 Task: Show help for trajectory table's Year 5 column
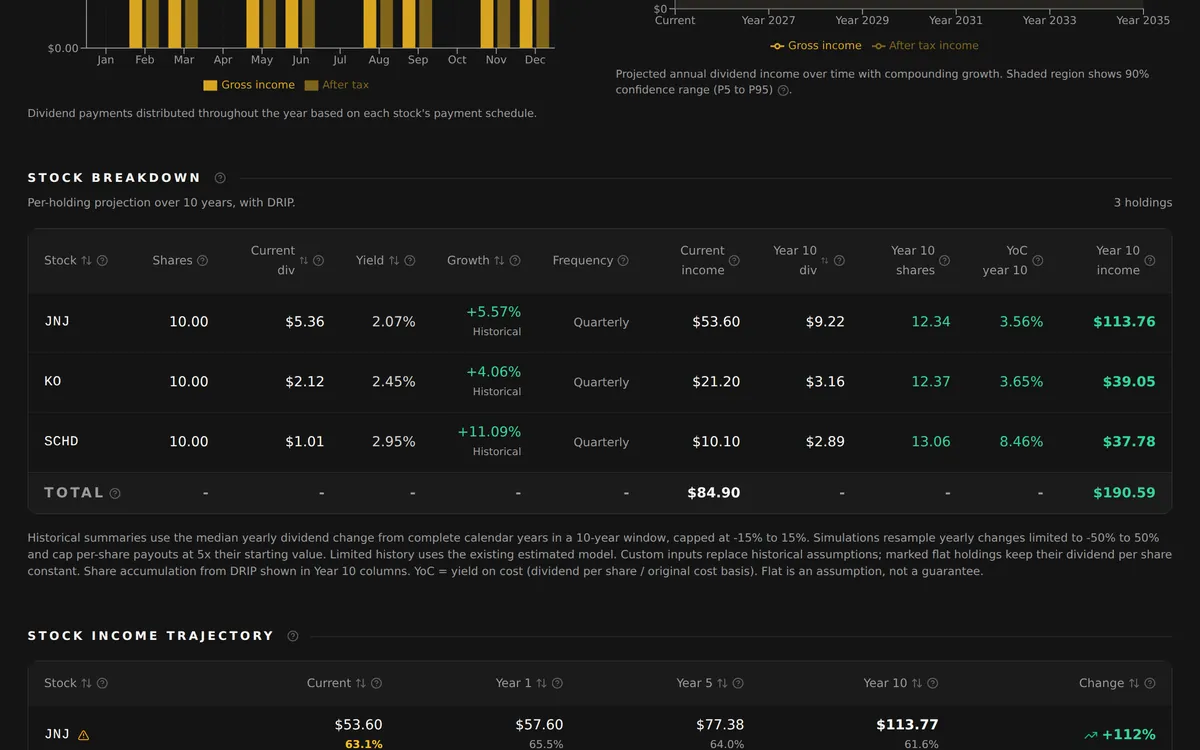click(x=738, y=684)
